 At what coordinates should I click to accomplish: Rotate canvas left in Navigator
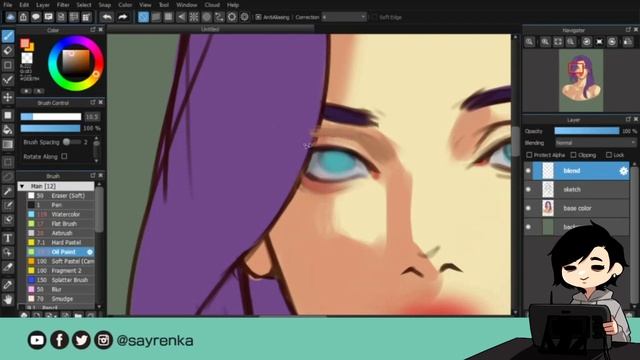point(587,42)
